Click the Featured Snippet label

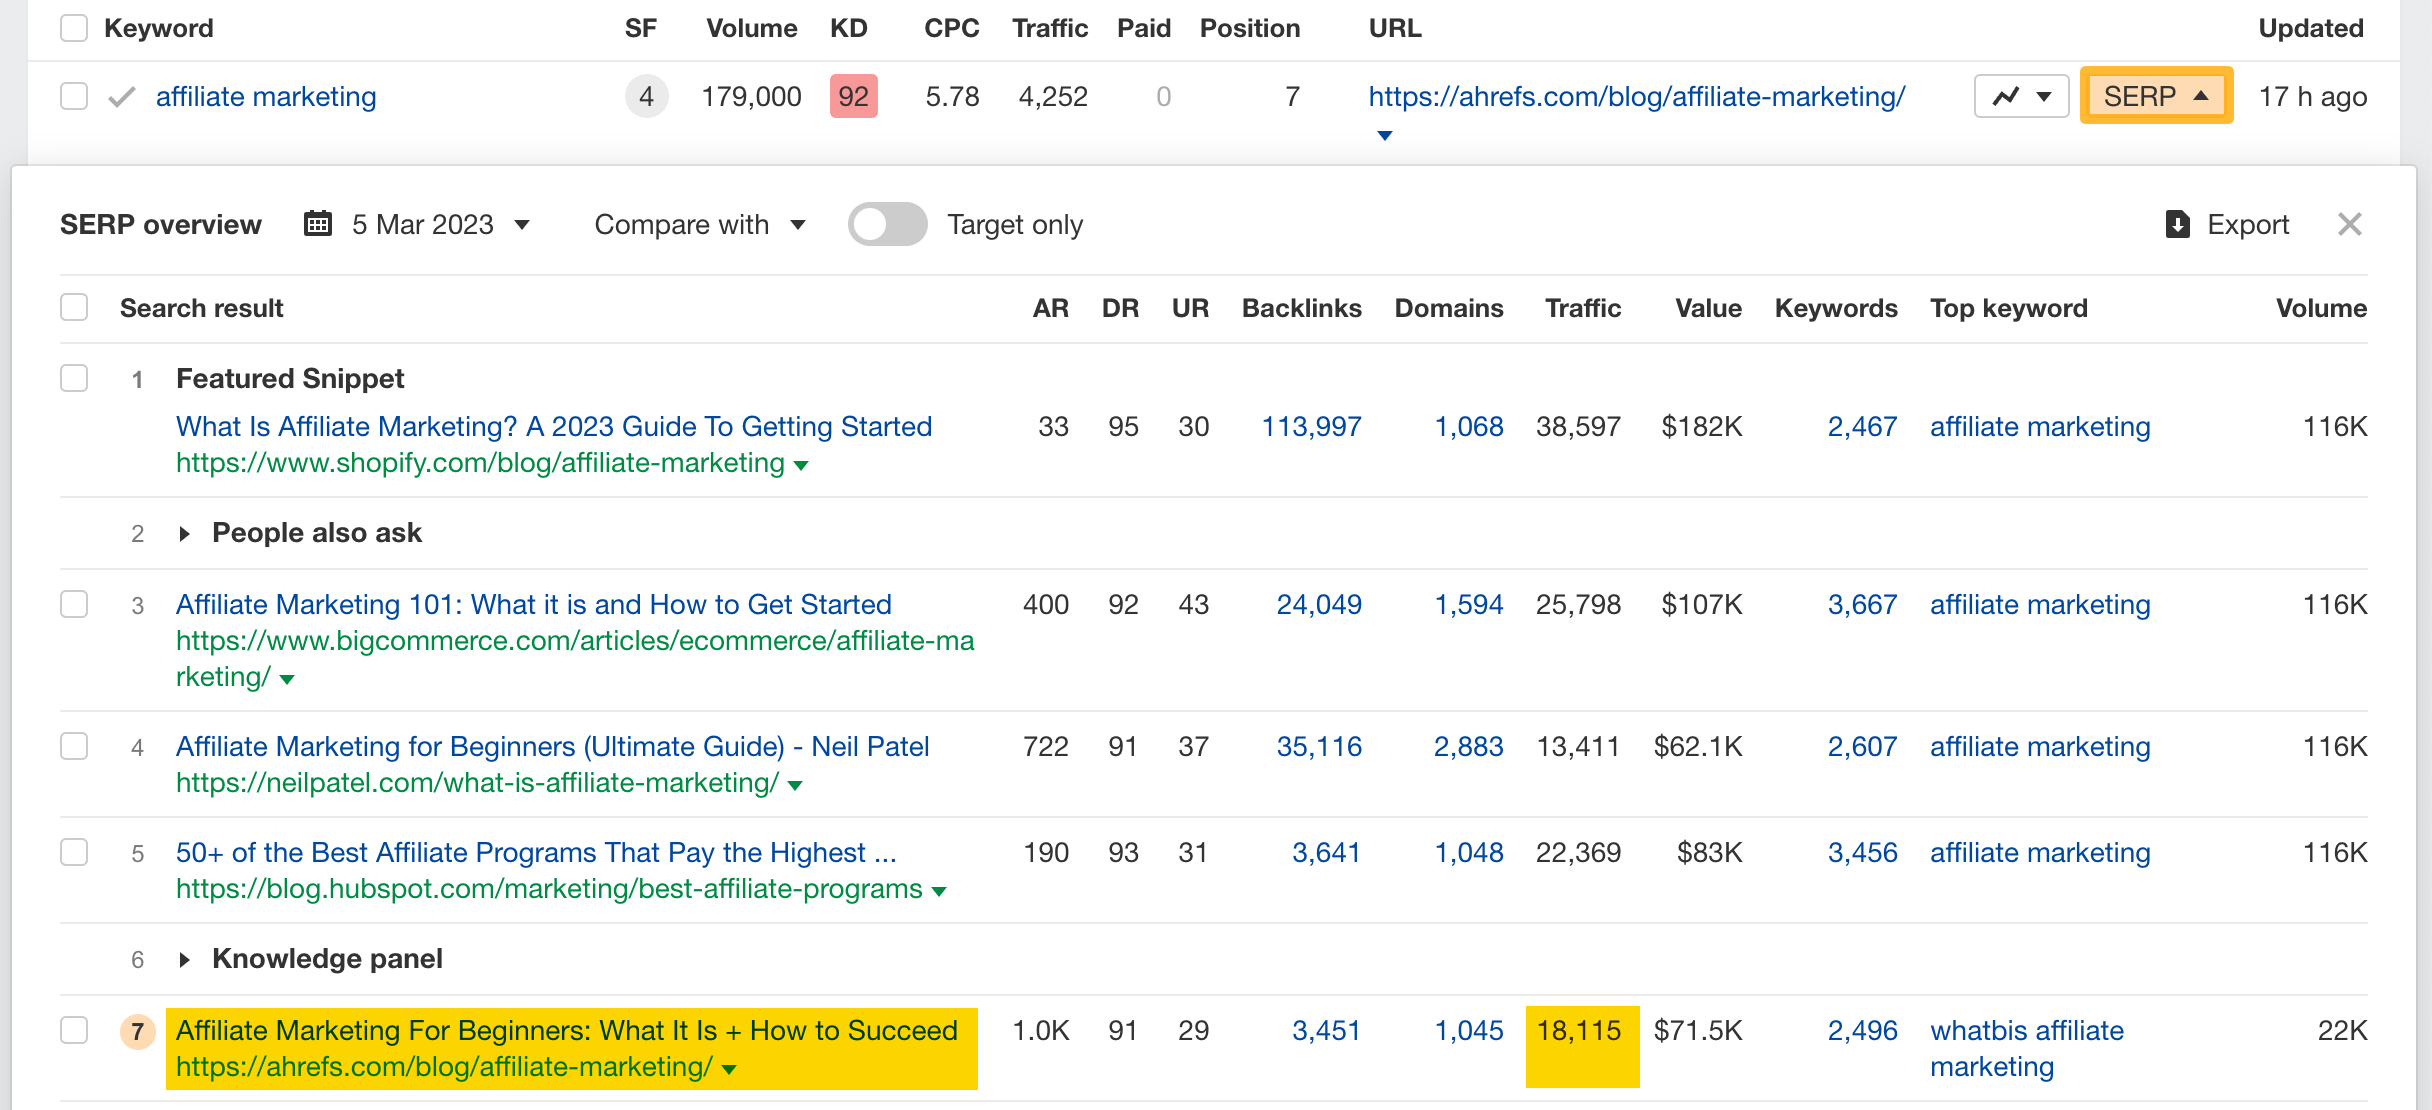(290, 379)
